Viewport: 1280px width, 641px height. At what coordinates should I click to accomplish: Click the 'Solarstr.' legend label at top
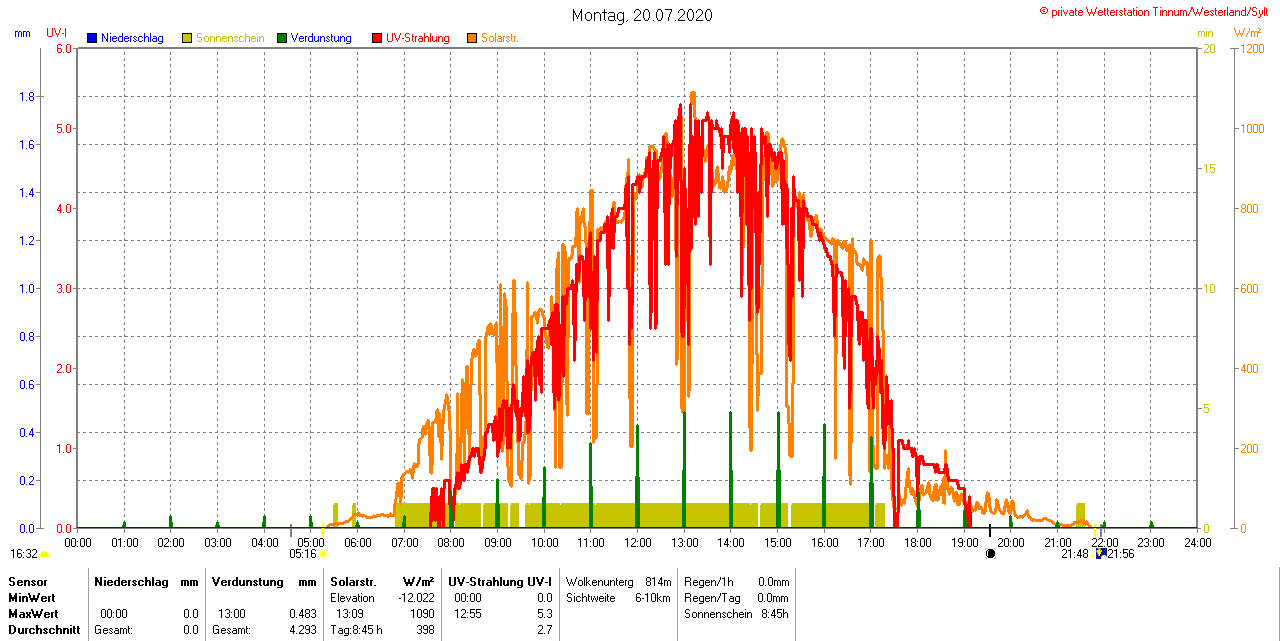pos(500,38)
